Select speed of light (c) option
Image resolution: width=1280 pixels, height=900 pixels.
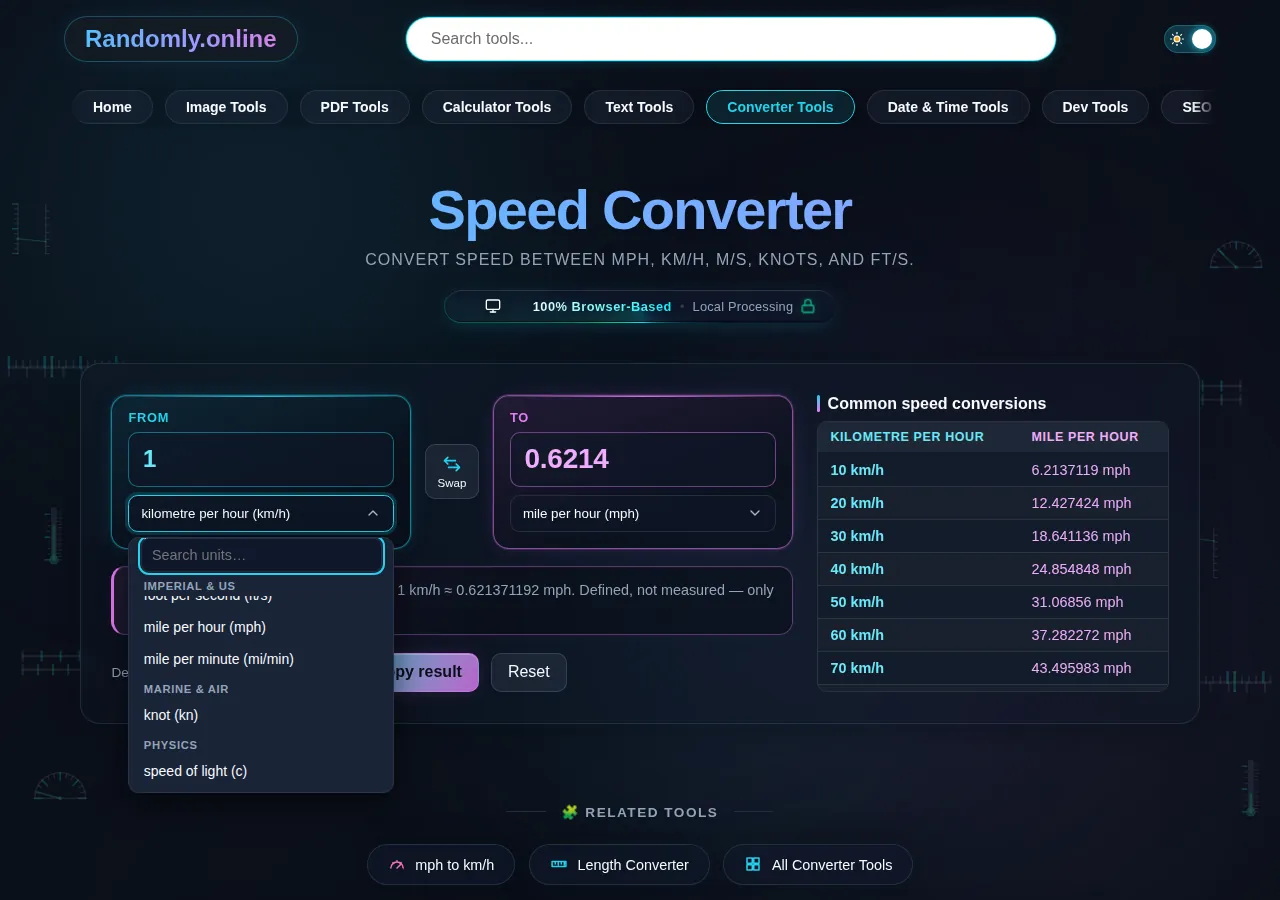tap(261, 771)
